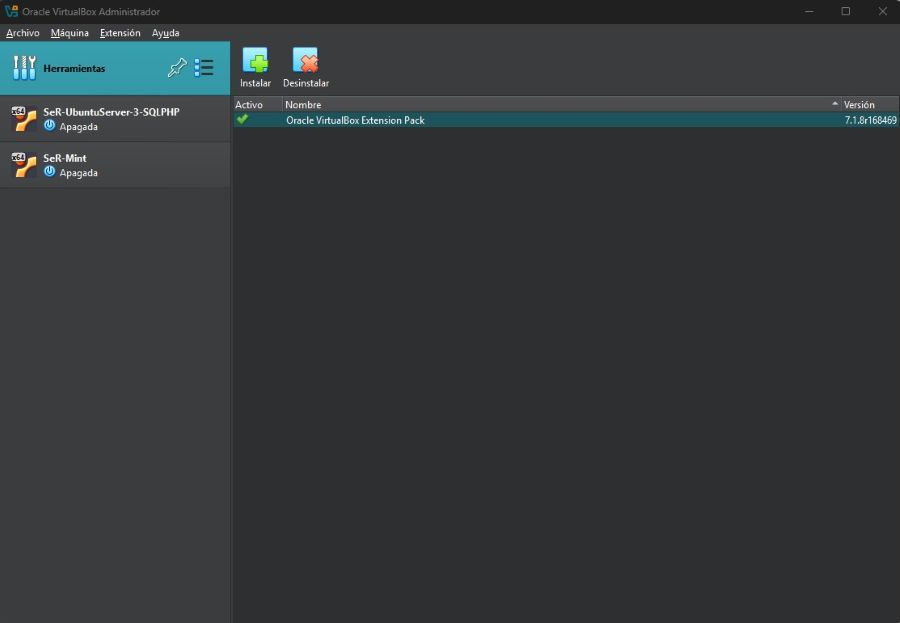Open the Ayuda menu

click(165, 33)
